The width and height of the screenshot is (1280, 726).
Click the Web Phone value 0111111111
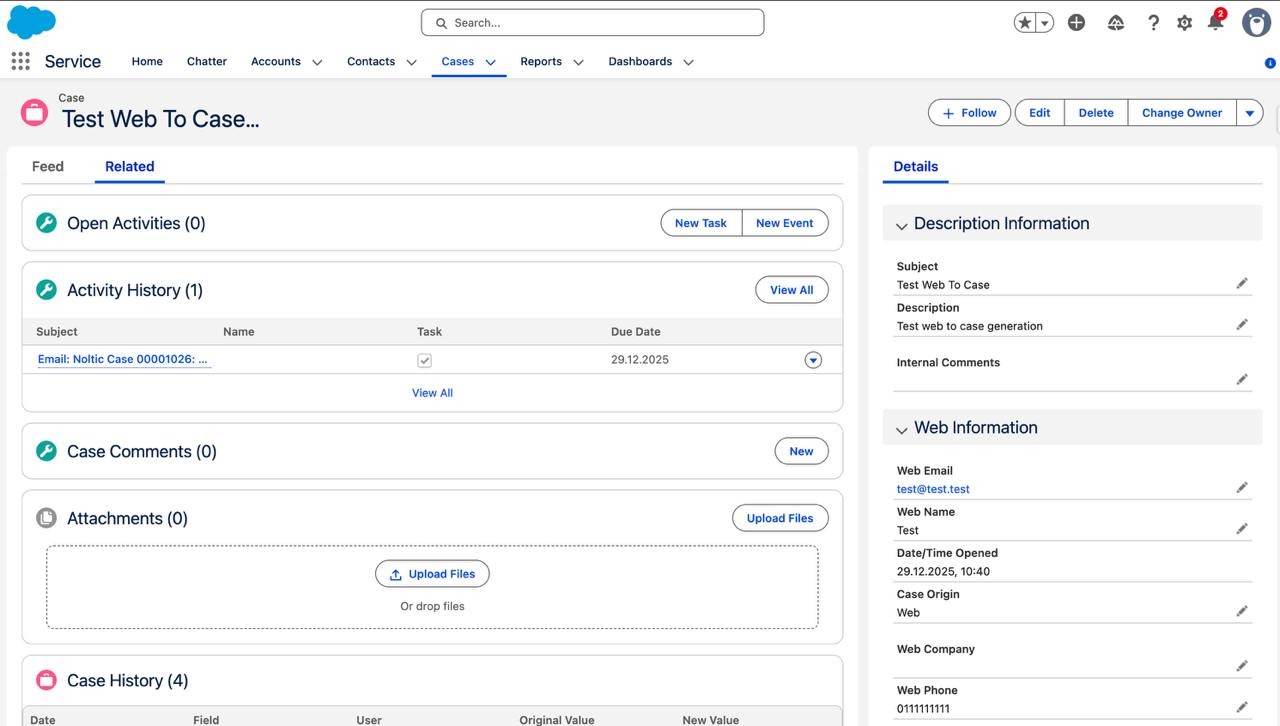(x=923, y=708)
